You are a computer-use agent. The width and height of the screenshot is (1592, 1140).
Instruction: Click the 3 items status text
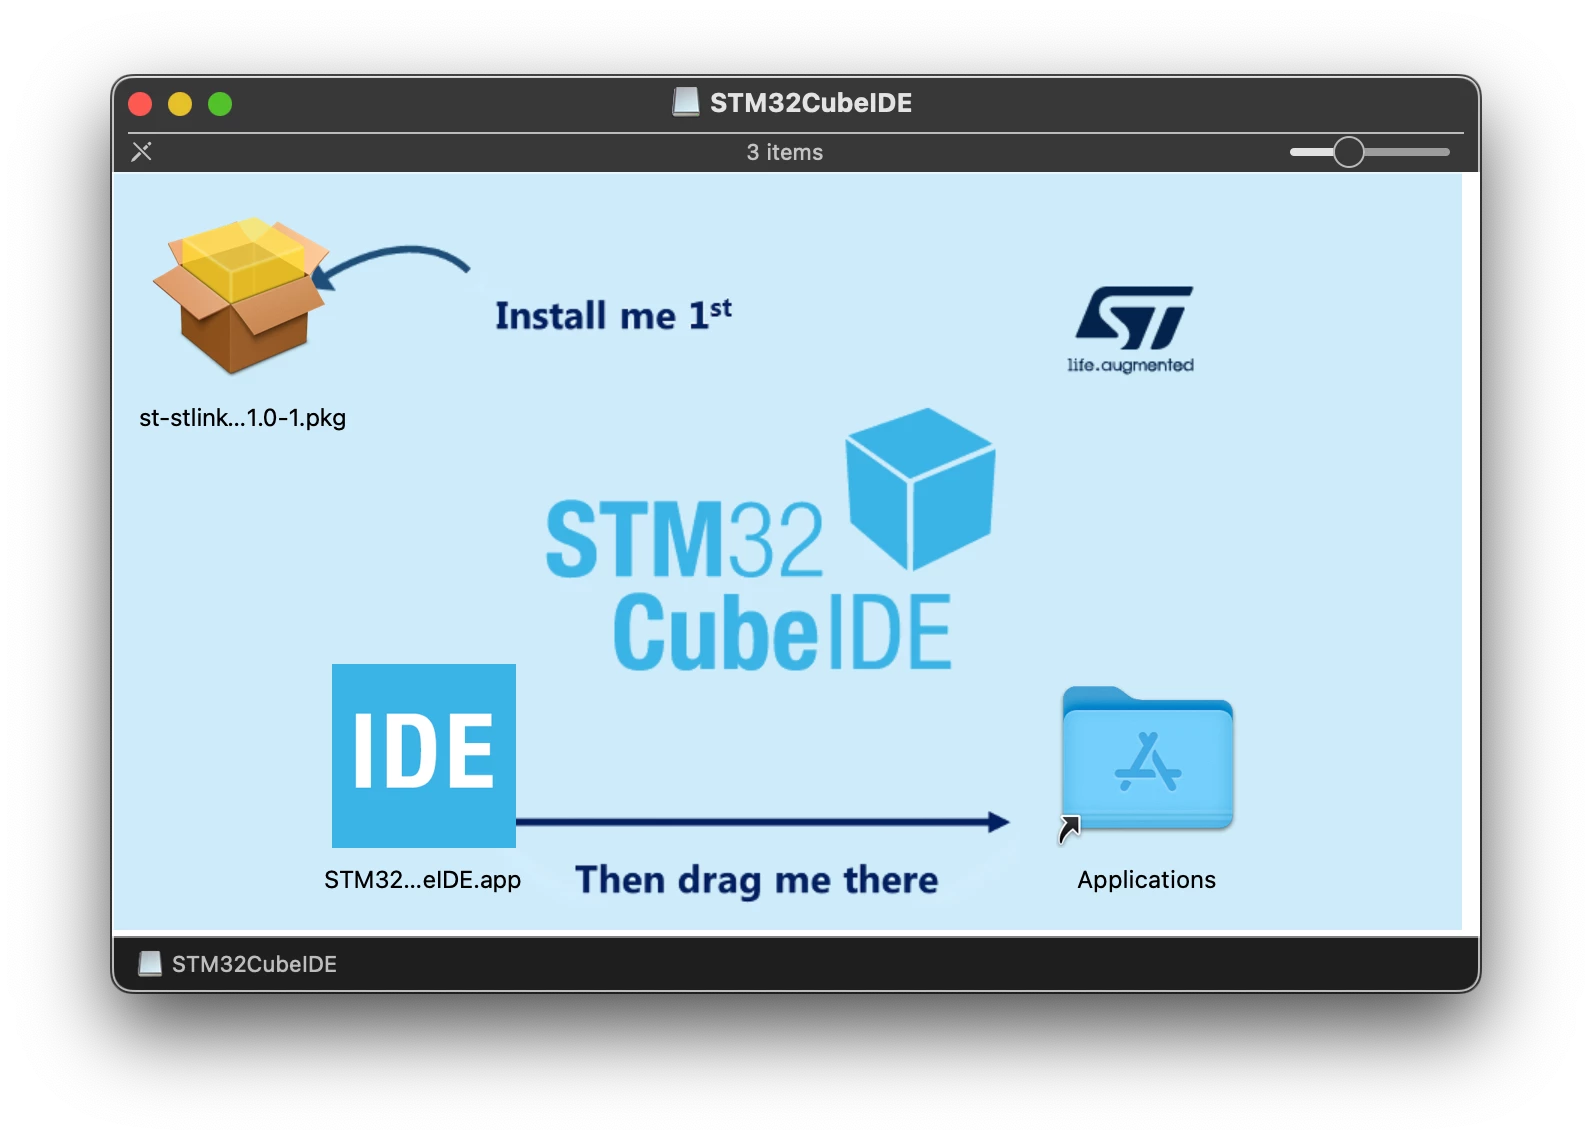coord(785,152)
